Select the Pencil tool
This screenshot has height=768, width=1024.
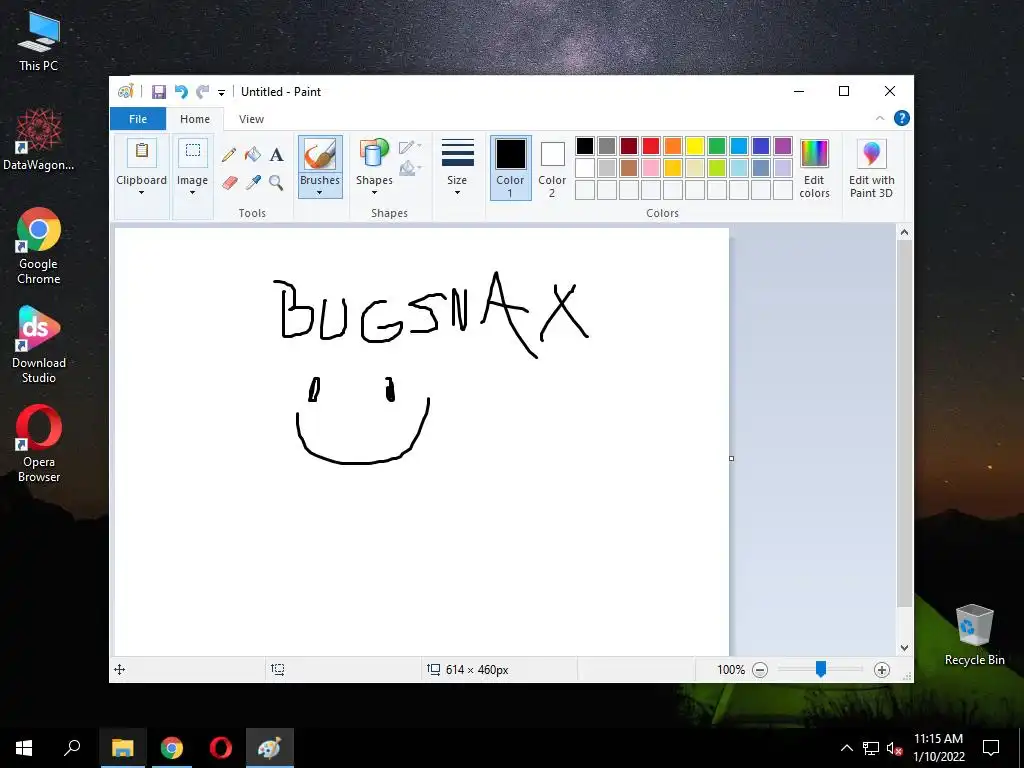click(229, 155)
